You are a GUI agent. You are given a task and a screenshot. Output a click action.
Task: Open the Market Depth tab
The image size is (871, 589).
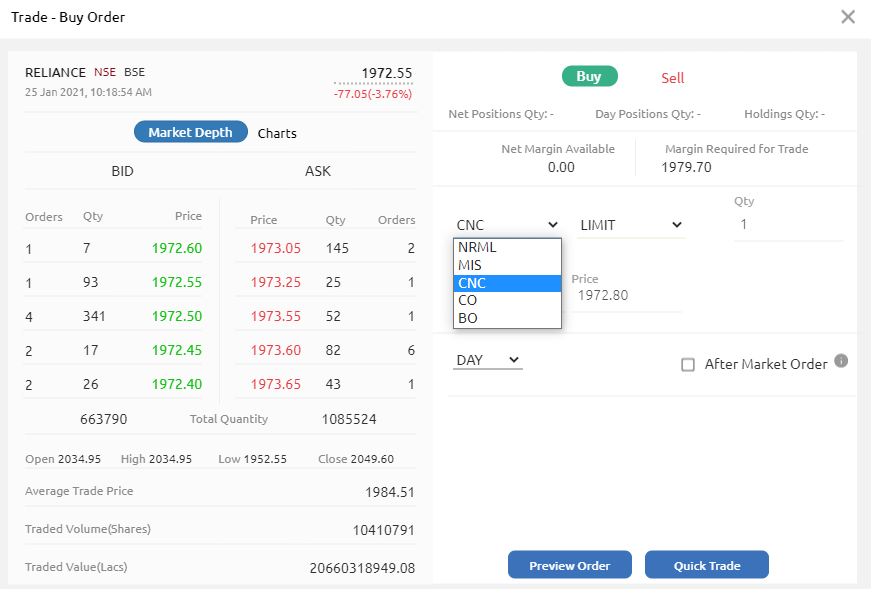coord(190,132)
